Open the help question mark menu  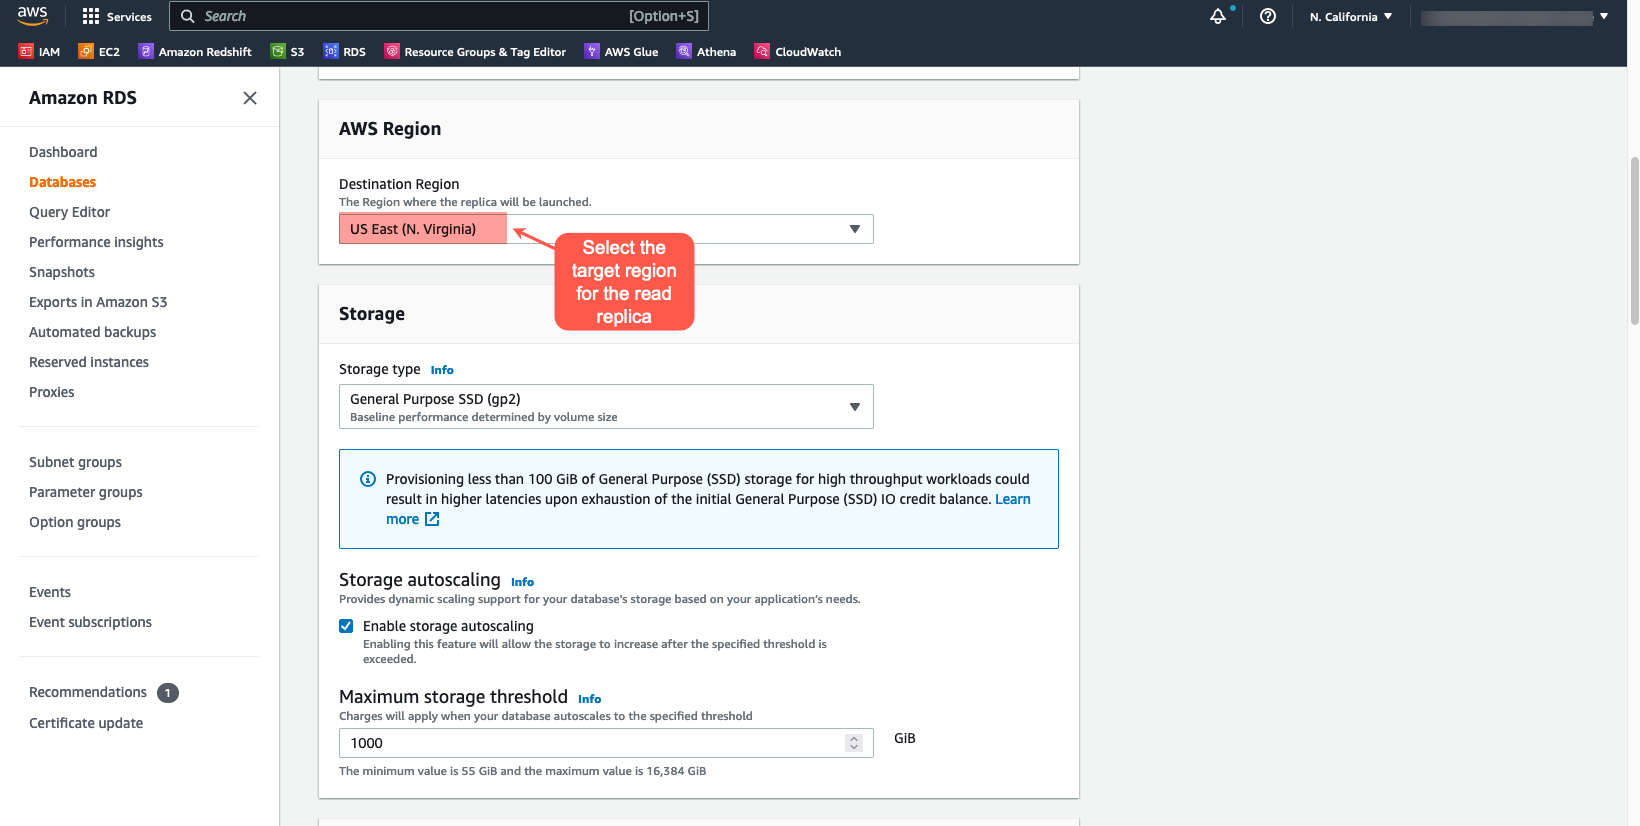tap(1268, 16)
